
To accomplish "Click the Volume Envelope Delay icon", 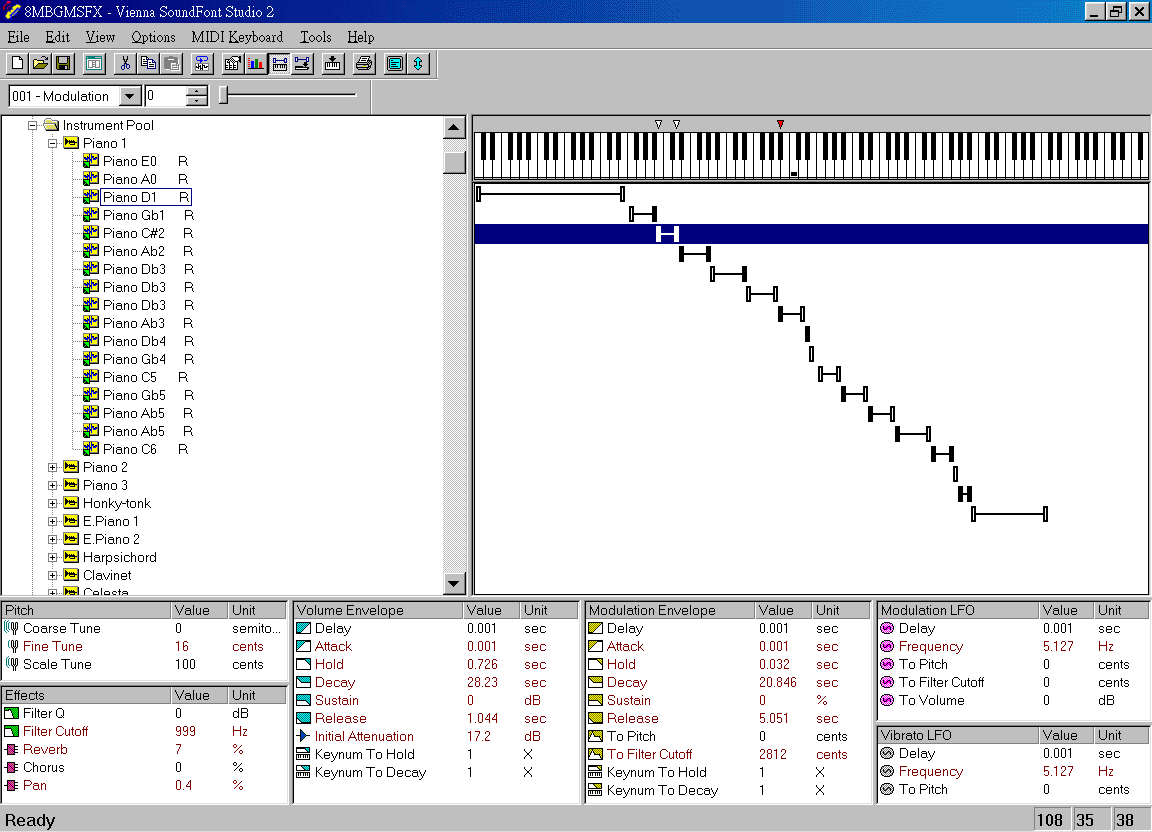I will click(303, 628).
